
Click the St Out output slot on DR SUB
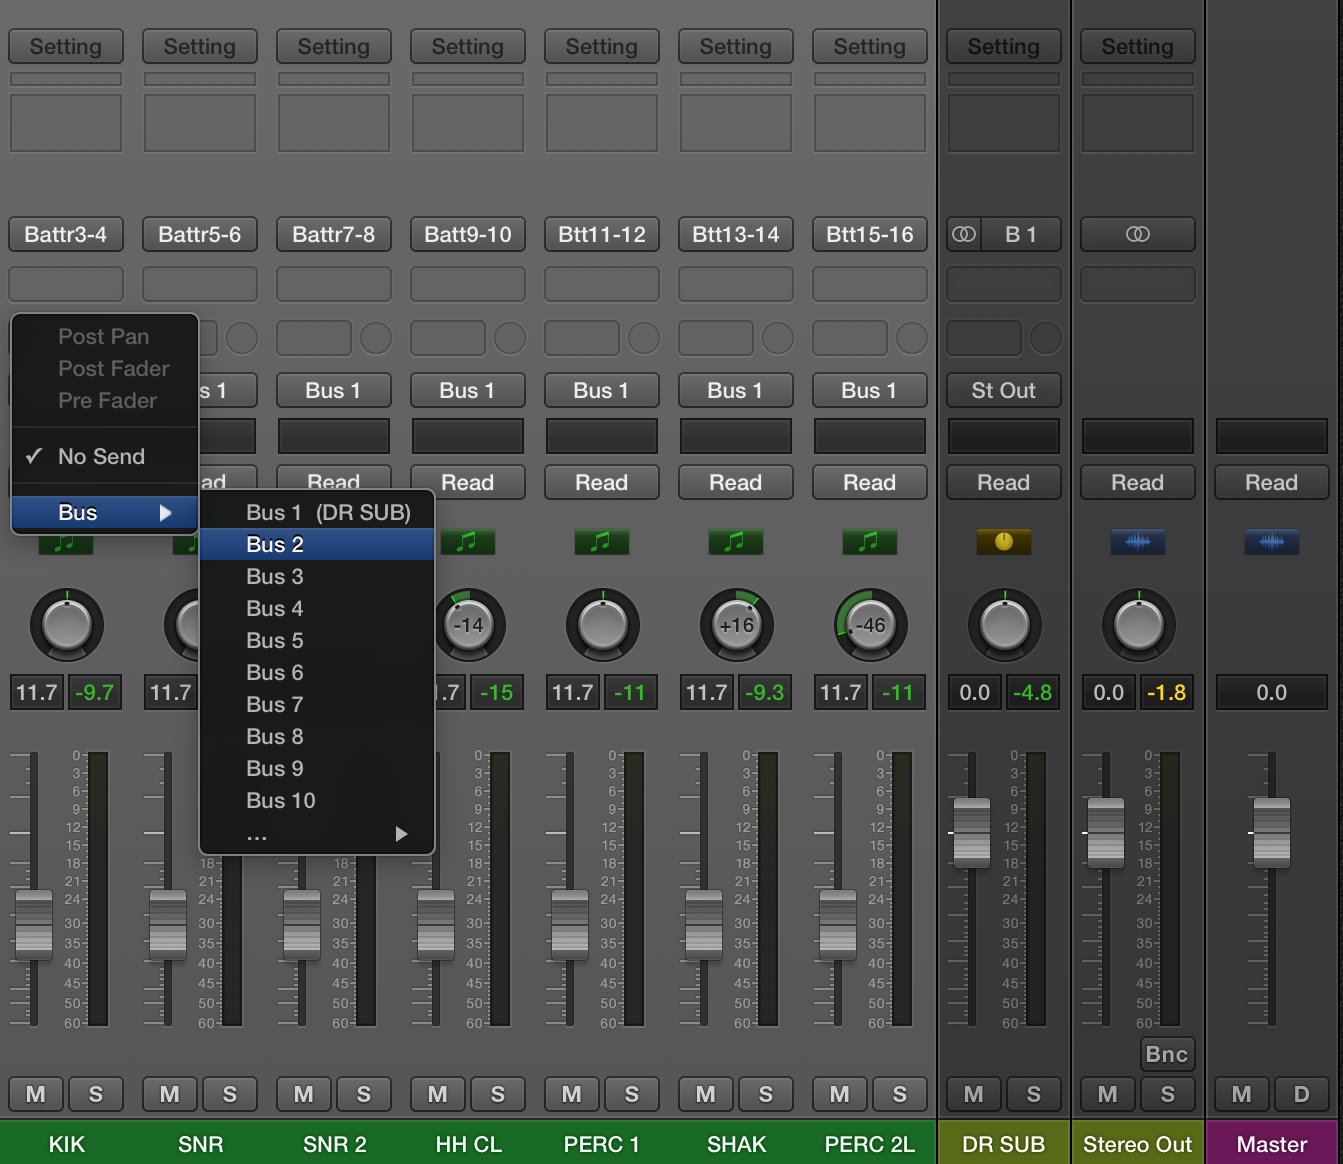pyautogui.click(x=1003, y=390)
